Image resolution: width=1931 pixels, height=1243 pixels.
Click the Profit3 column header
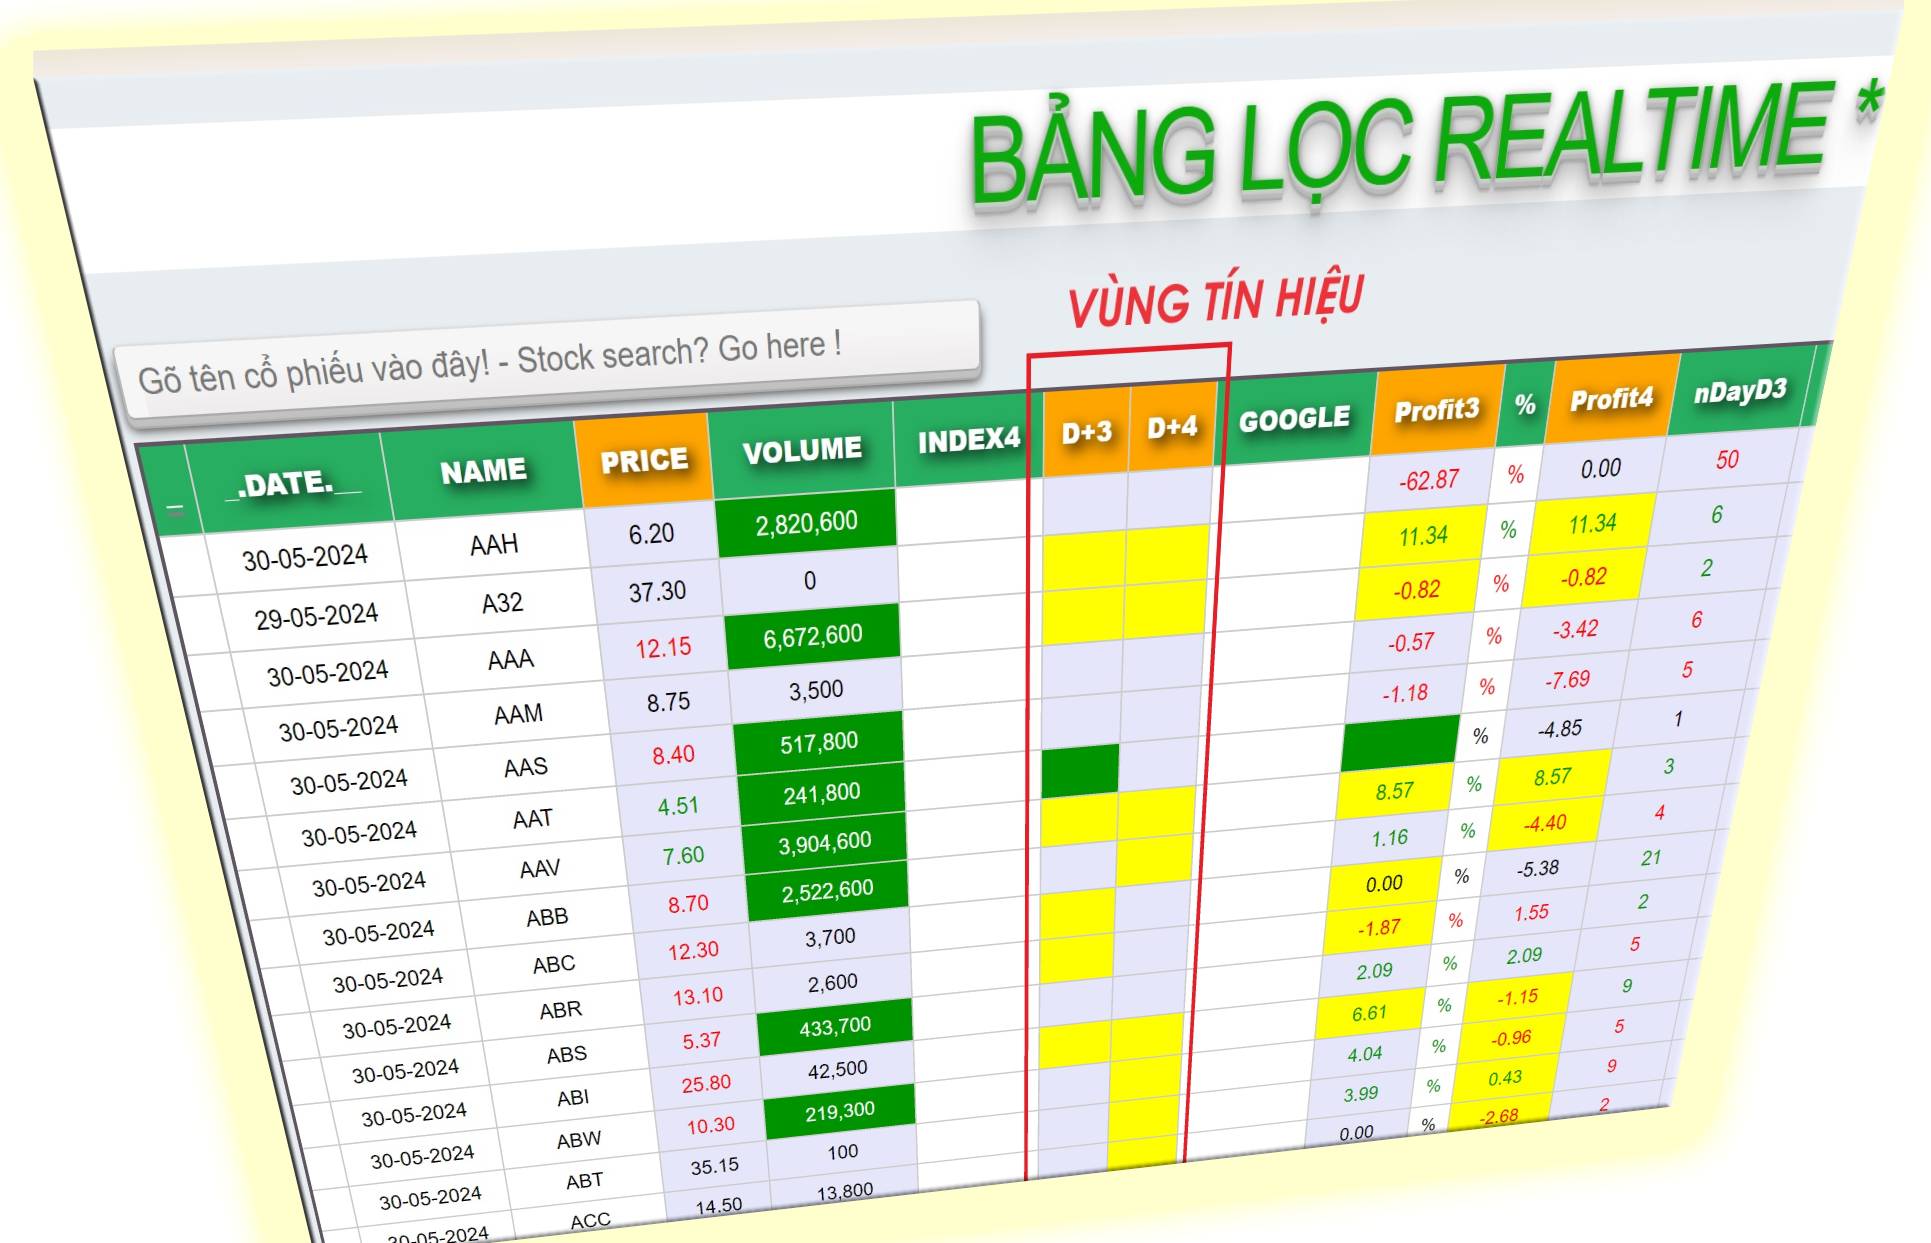click(x=1436, y=409)
